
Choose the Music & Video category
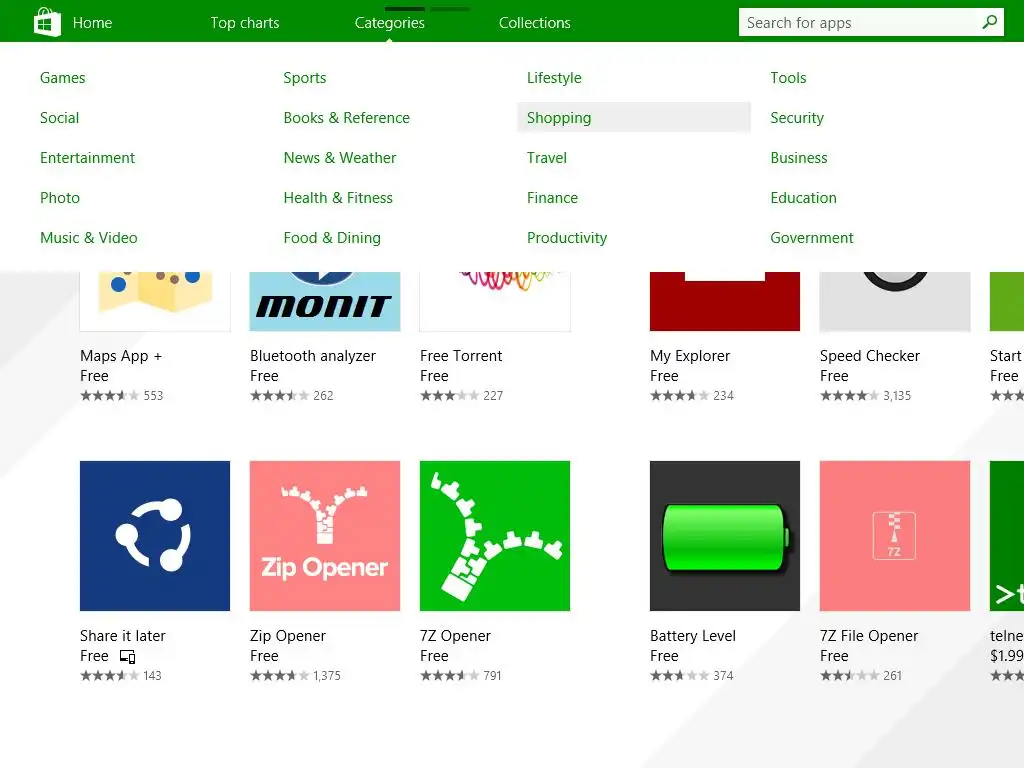click(89, 238)
